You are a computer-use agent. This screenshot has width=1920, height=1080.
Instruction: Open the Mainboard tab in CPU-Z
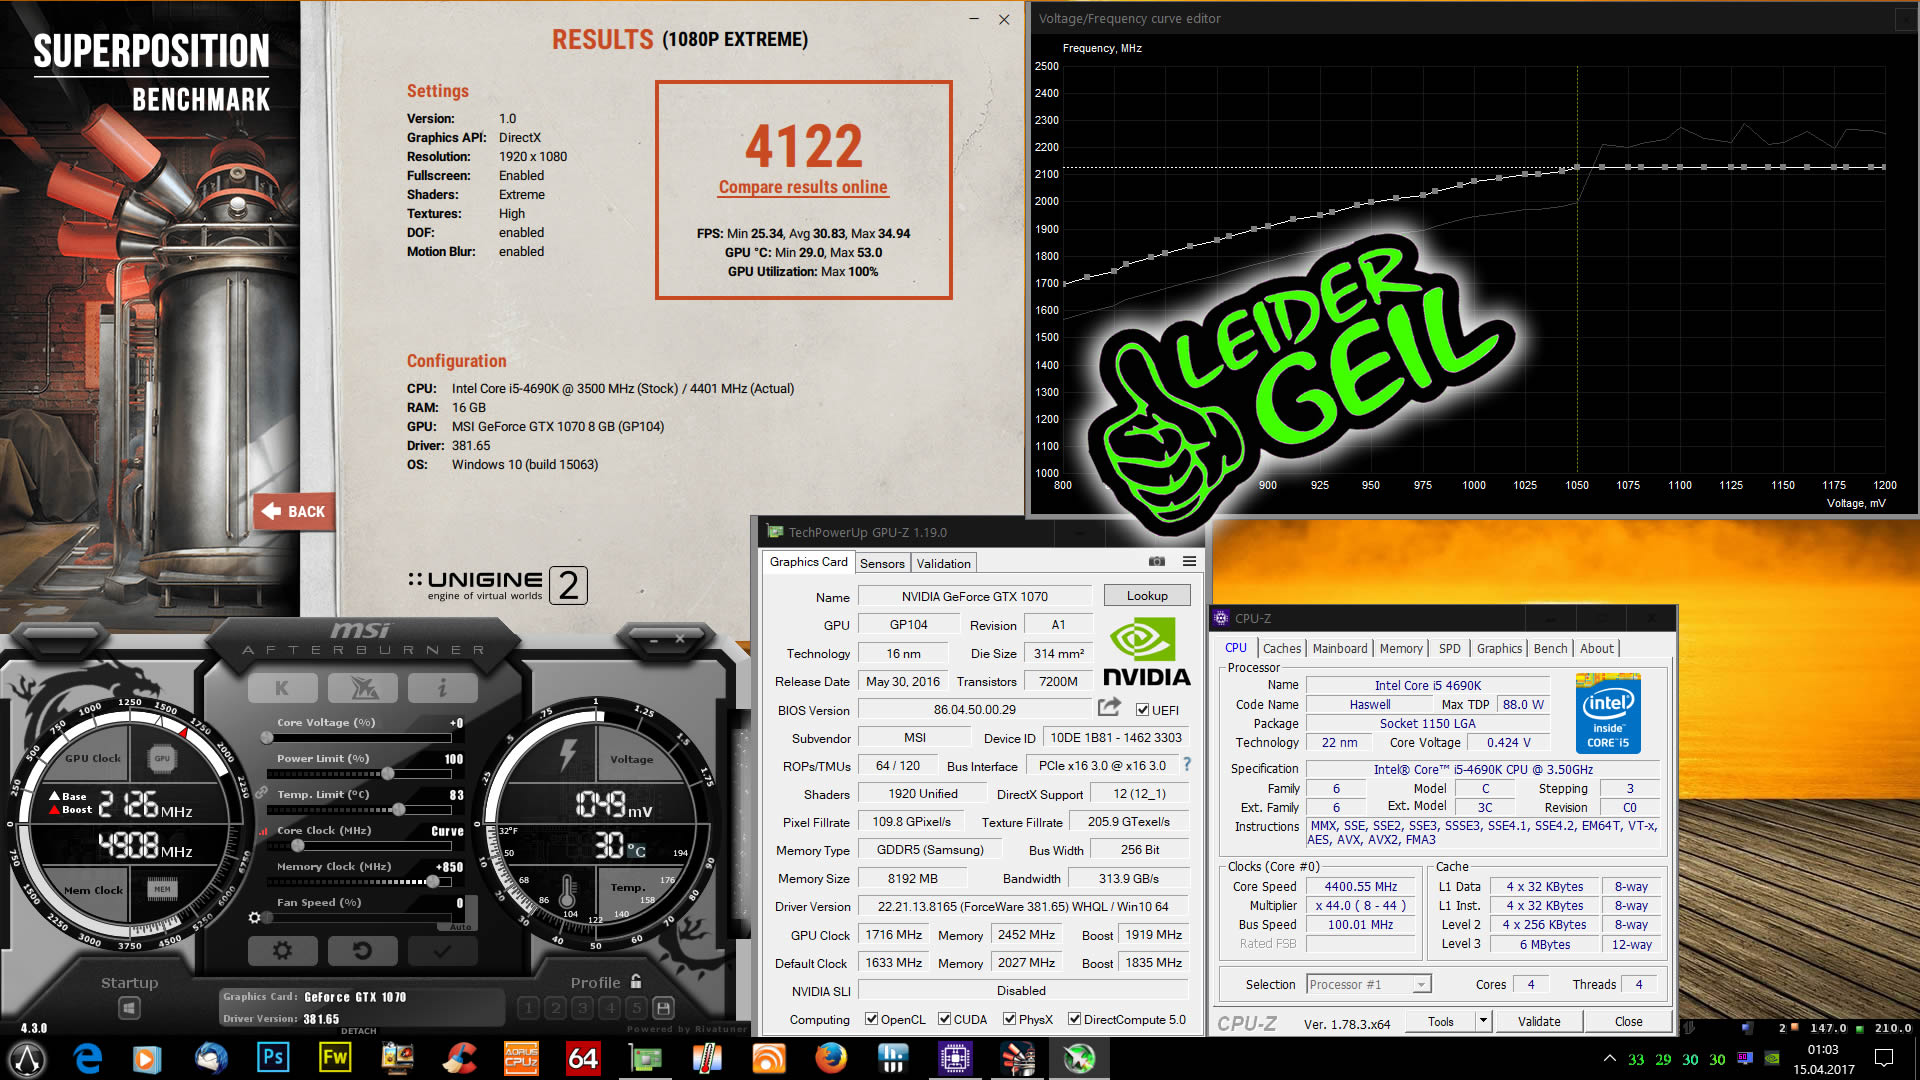click(1339, 648)
